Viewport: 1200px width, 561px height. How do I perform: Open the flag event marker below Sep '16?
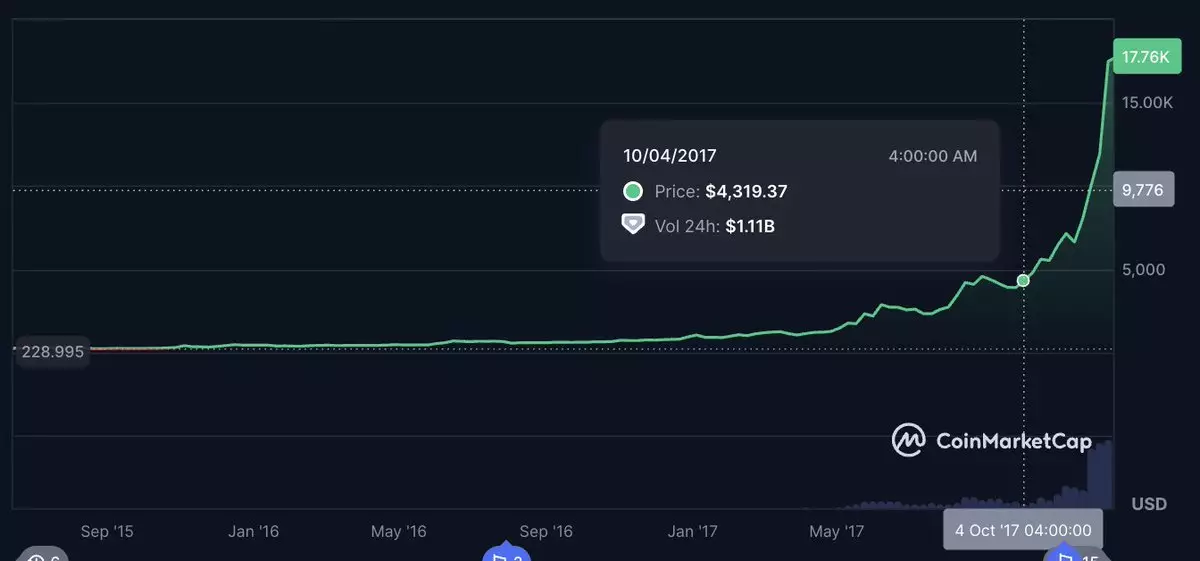503,554
